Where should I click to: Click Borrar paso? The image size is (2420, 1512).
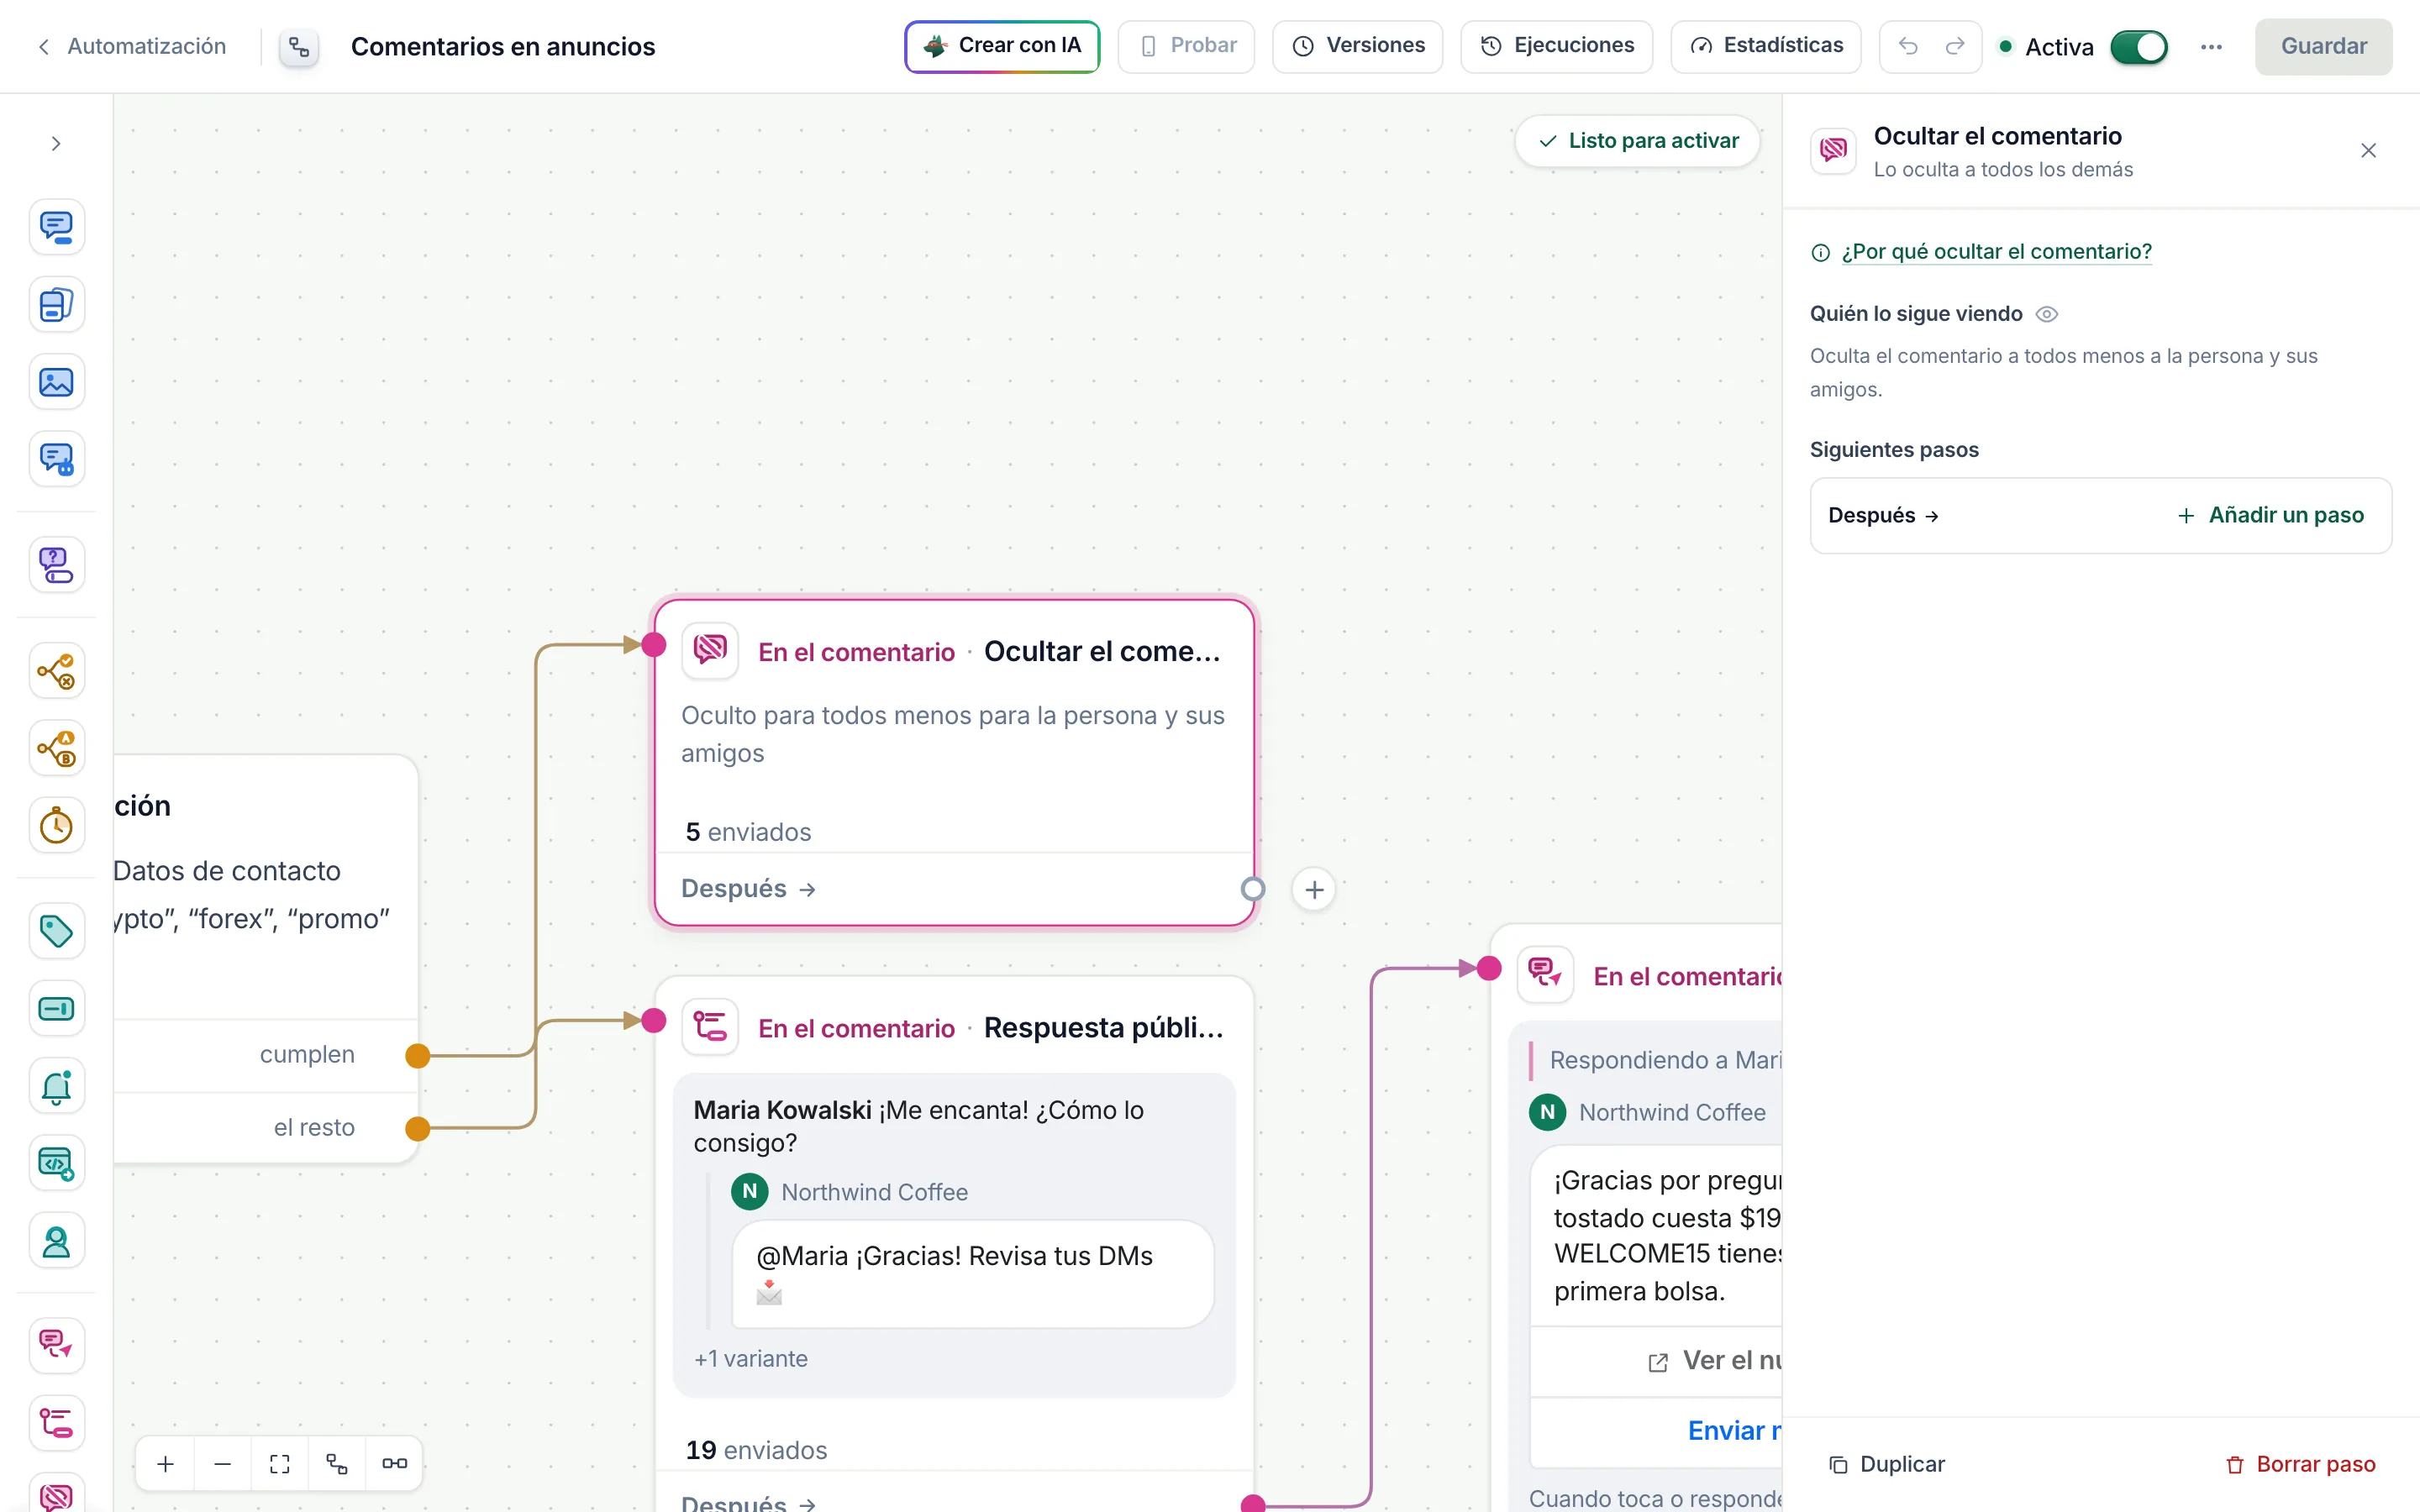coord(2300,1464)
